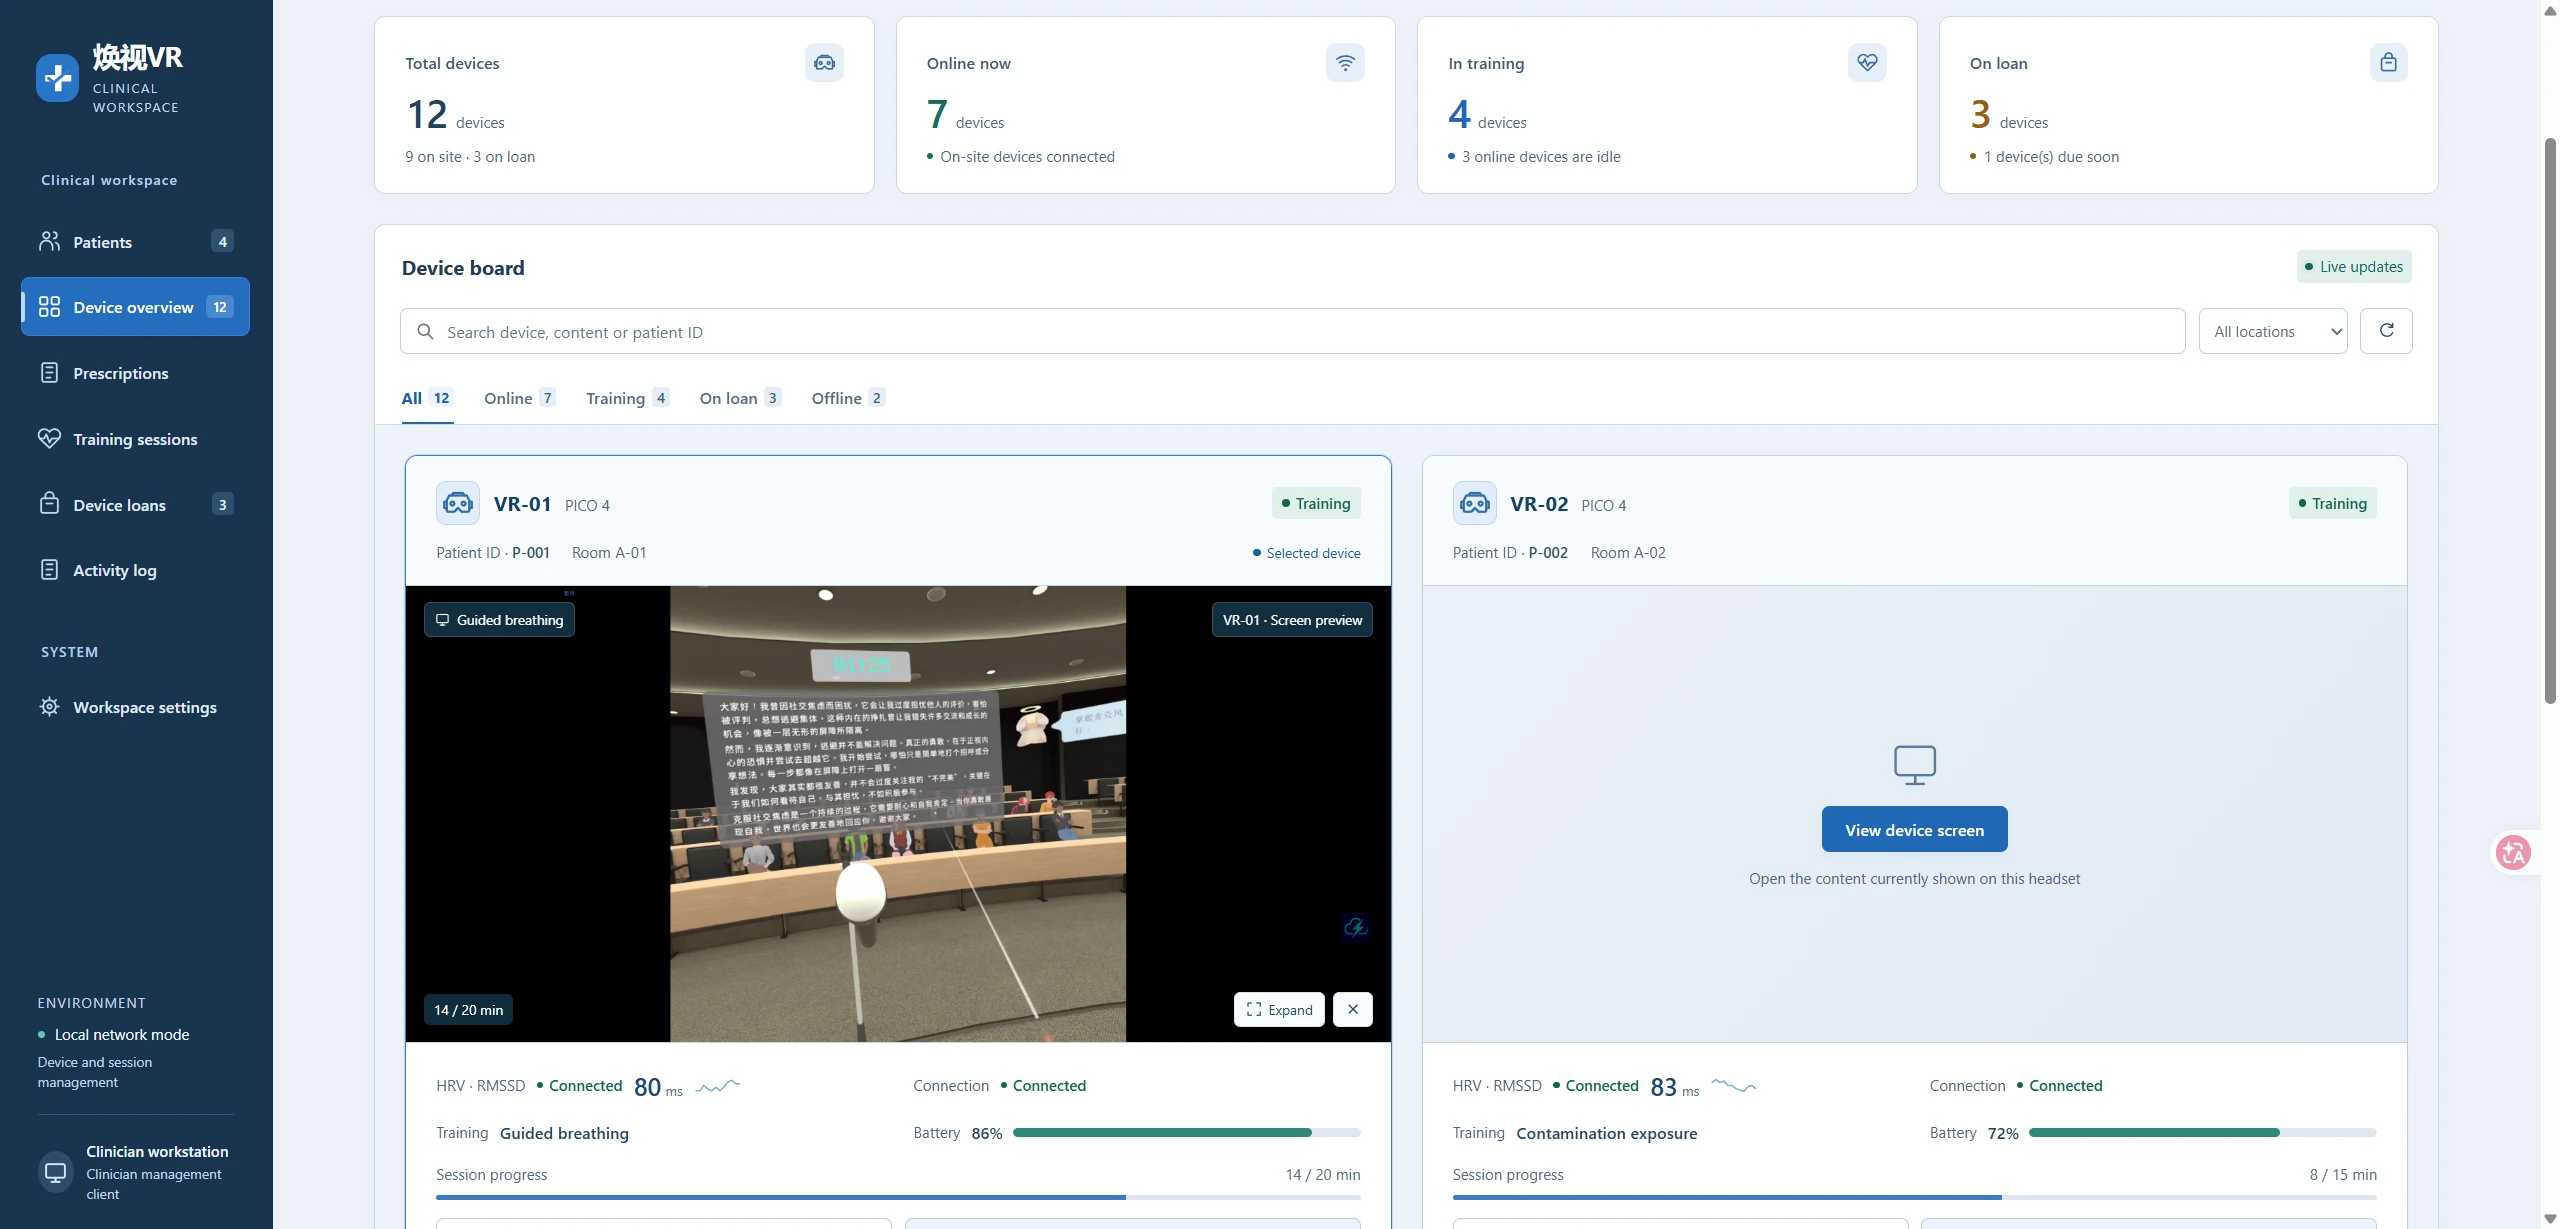Viewport: 2560px width, 1229px height.
Task: Click the overlay icon on the VR-01 preview
Action: [x=1356, y=927]
